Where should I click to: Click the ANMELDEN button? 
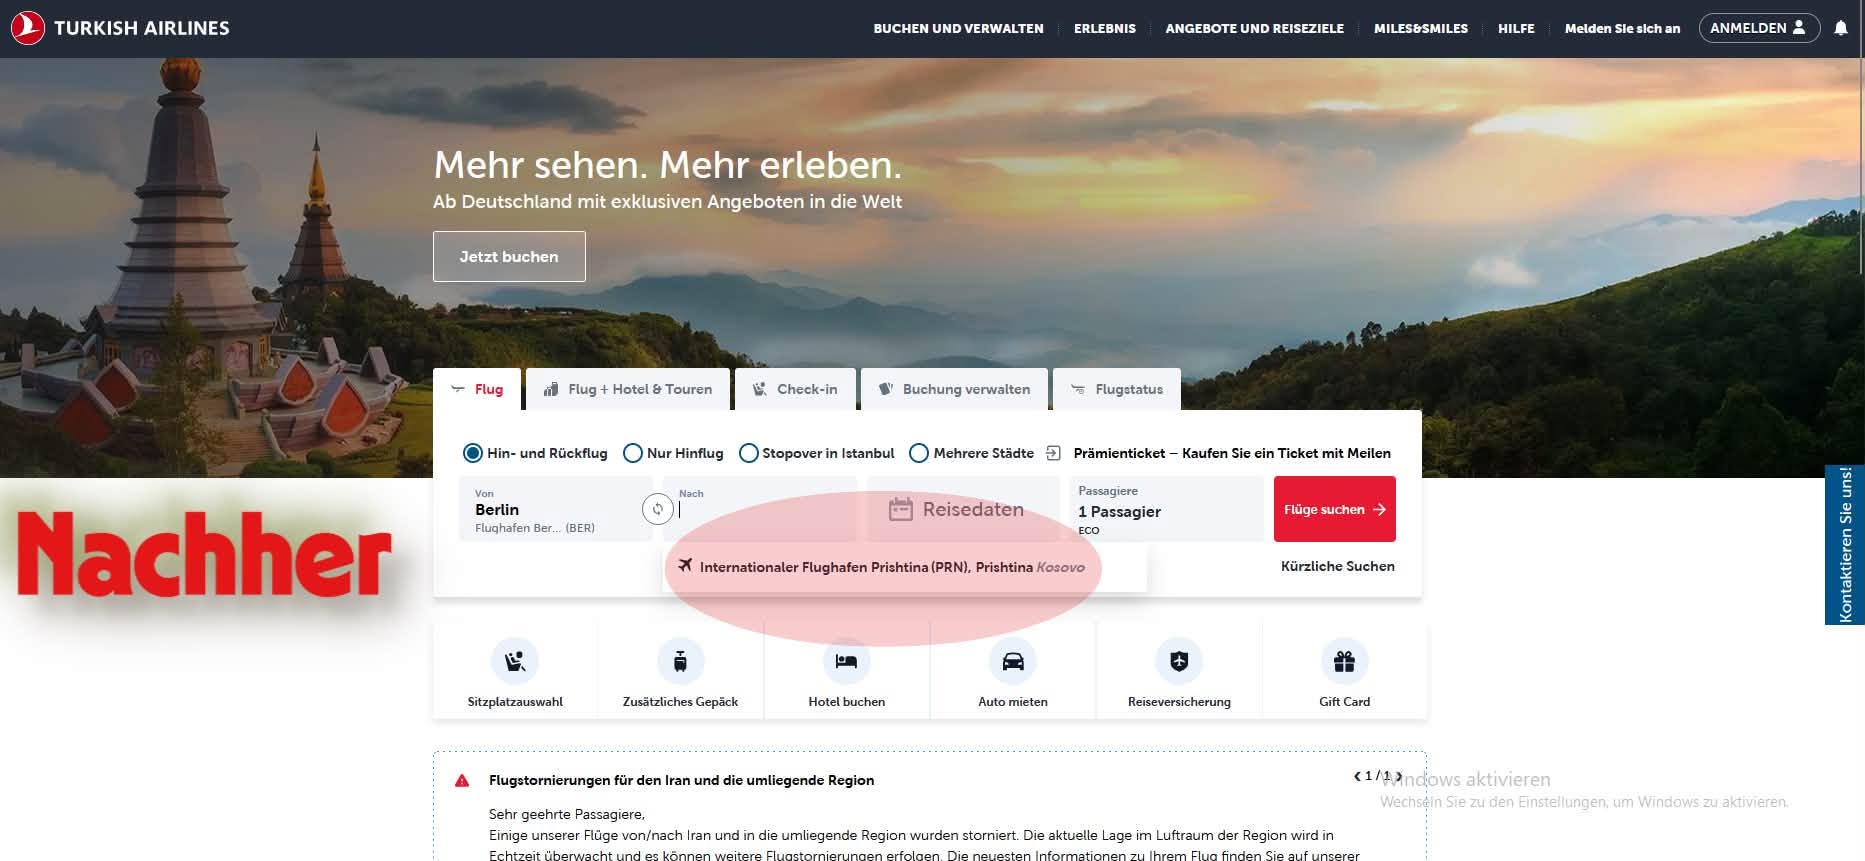(1758, 28)
